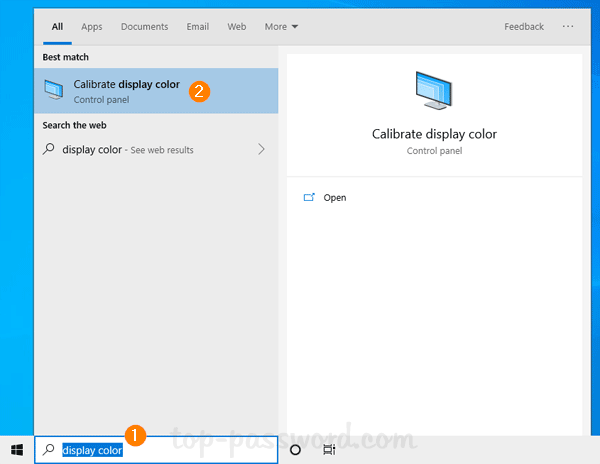Click the large monitor icon in preview pane
The height and width of the screenshot is (464, 600).
[x=434, y=93]
